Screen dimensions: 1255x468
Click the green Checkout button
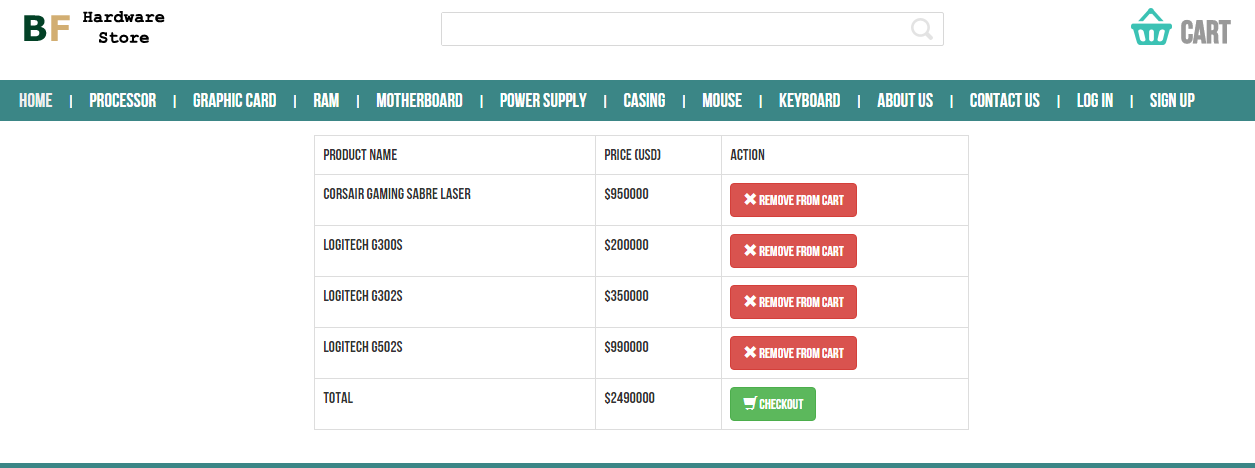773,404
